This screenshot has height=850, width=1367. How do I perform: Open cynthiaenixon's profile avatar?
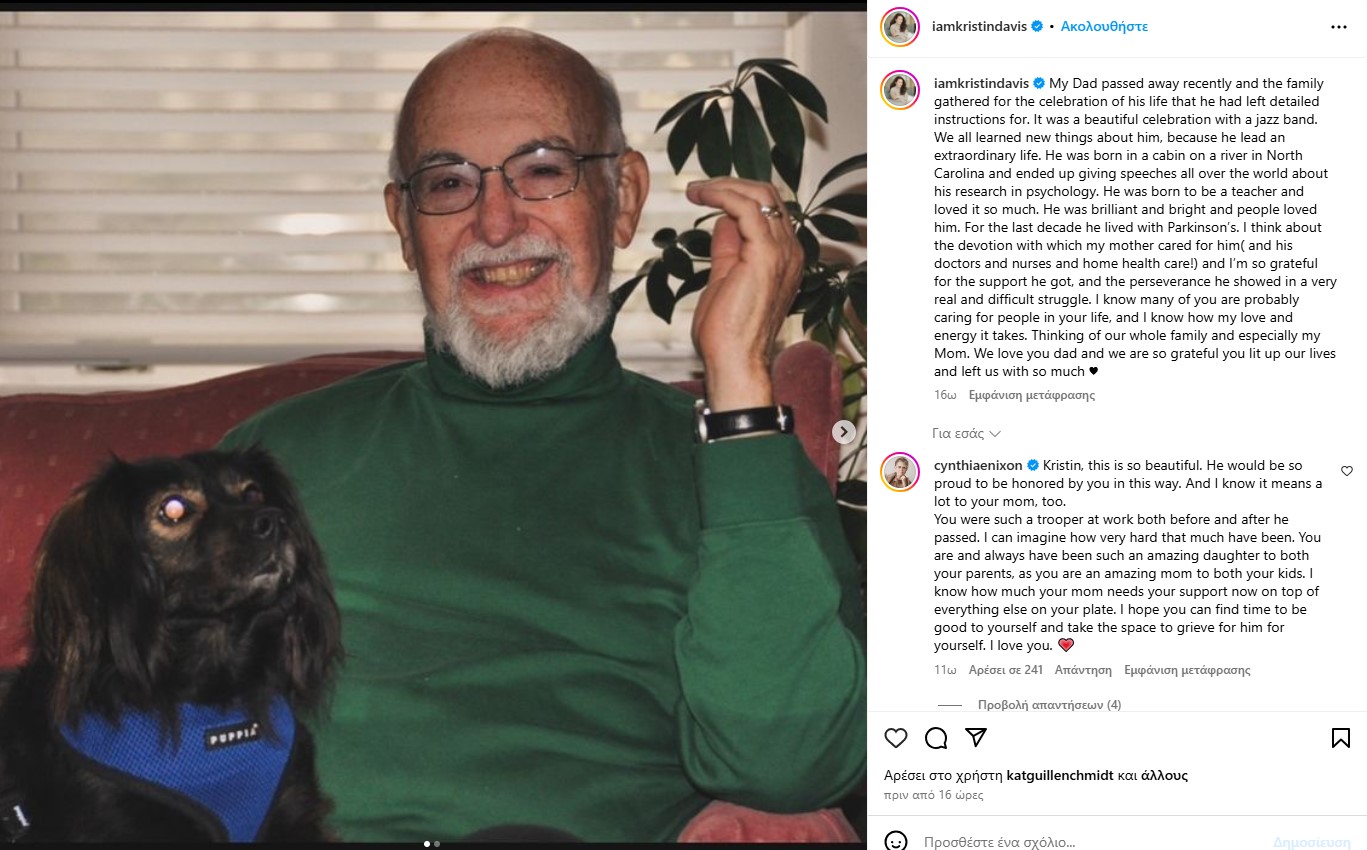point(900,471)
